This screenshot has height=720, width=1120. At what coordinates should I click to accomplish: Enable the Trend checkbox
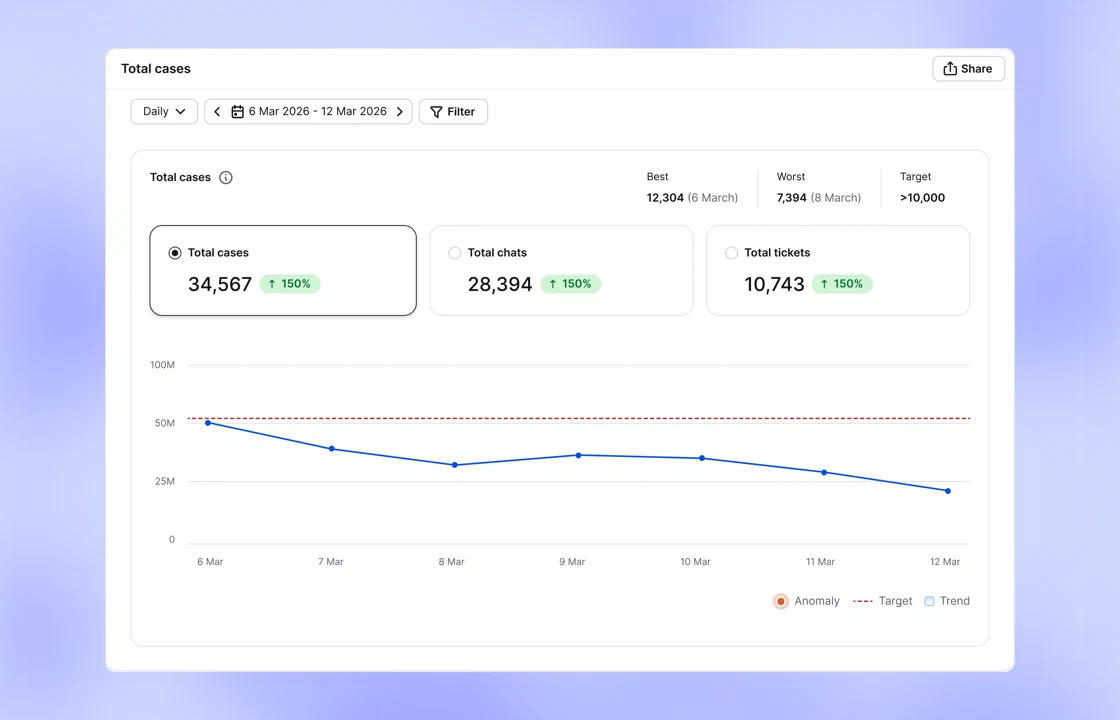[x=929, y=601]
